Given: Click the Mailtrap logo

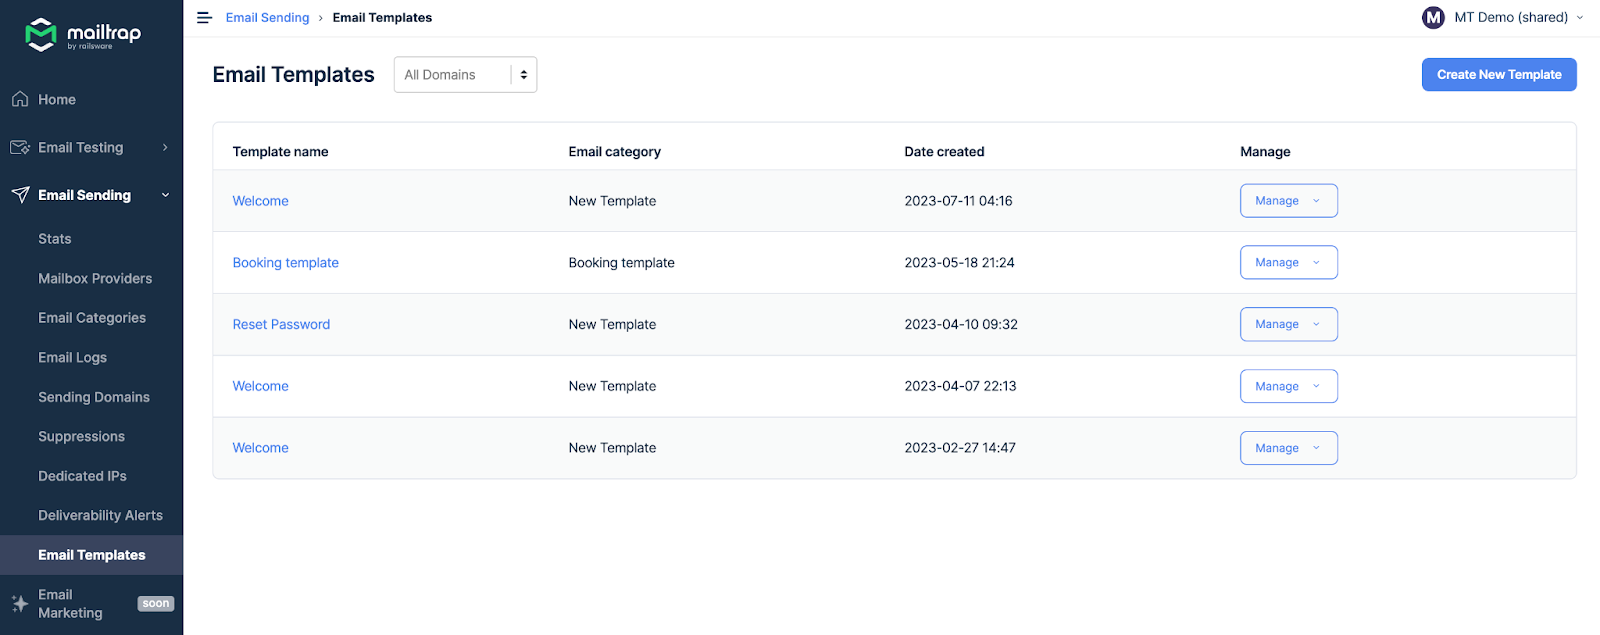Looking at the screenshot, I should click(83, 34).
